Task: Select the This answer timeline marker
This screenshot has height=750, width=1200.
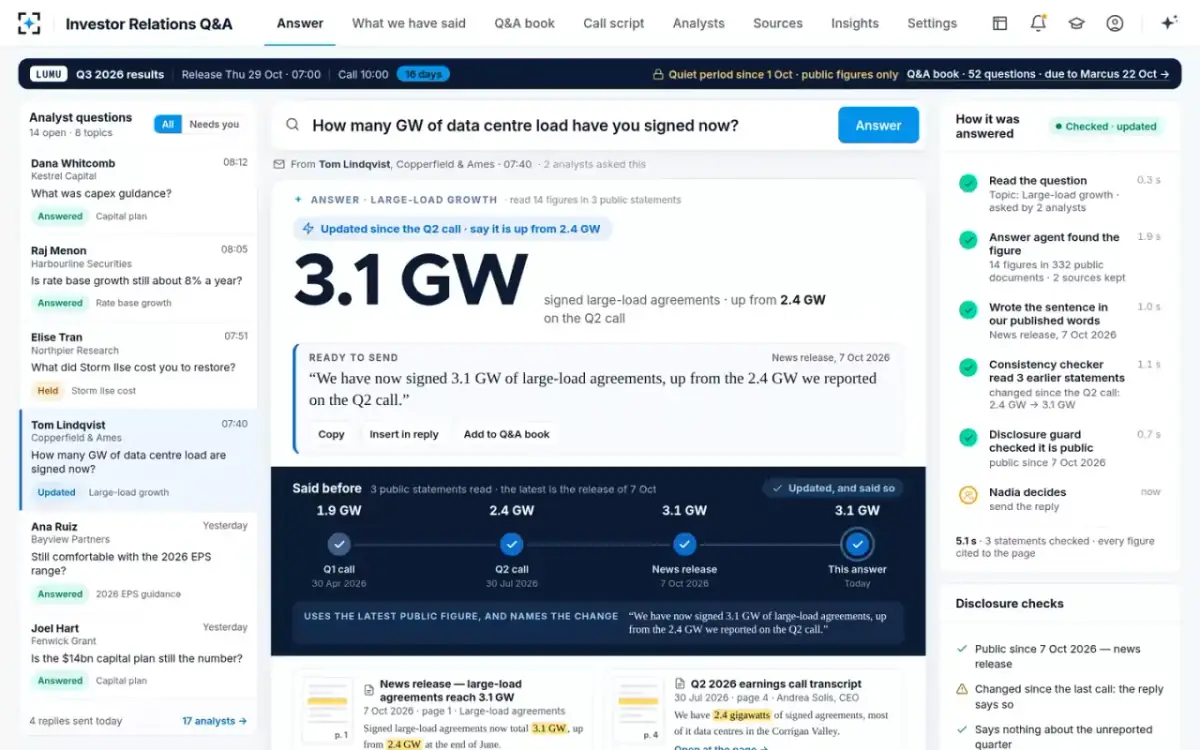Action: point(857,544)
